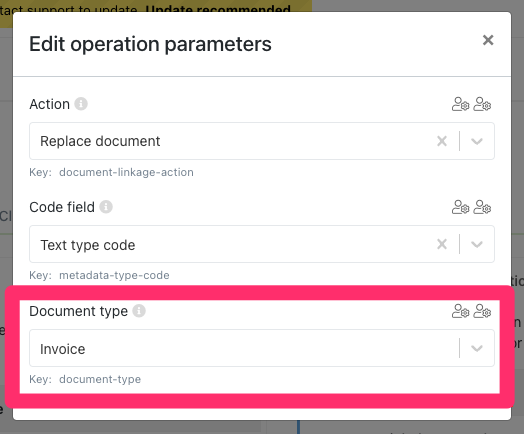Clear the Replace document selection
This screenshot has width=524, height=434.
442,141
